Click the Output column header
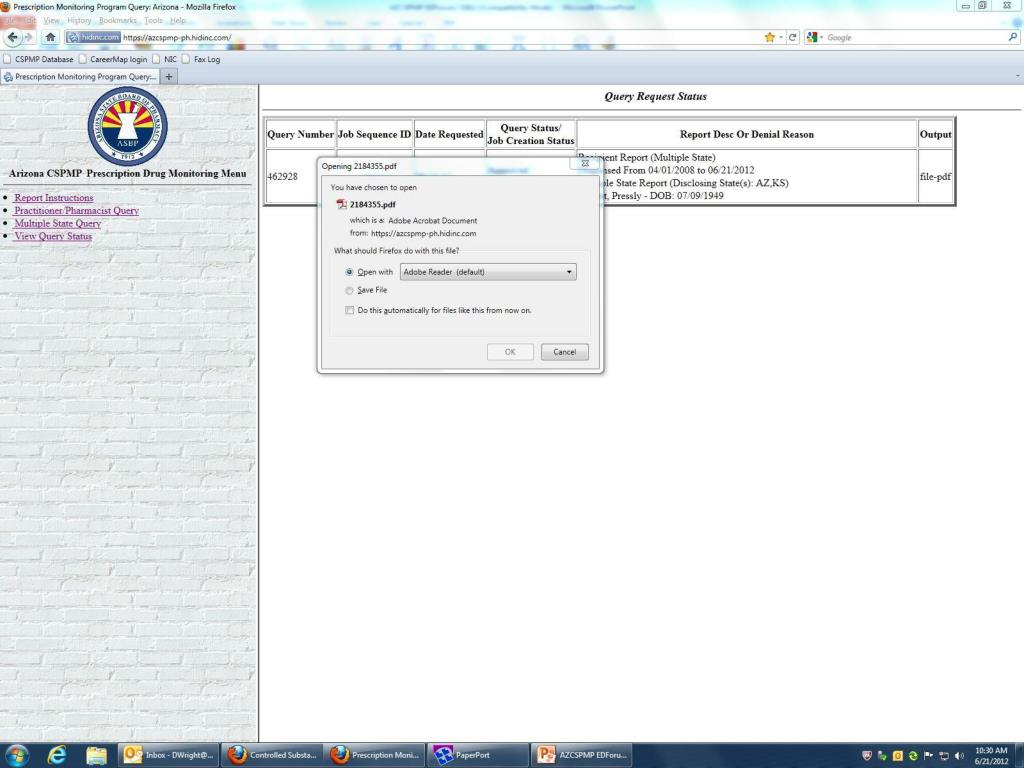 935,134
